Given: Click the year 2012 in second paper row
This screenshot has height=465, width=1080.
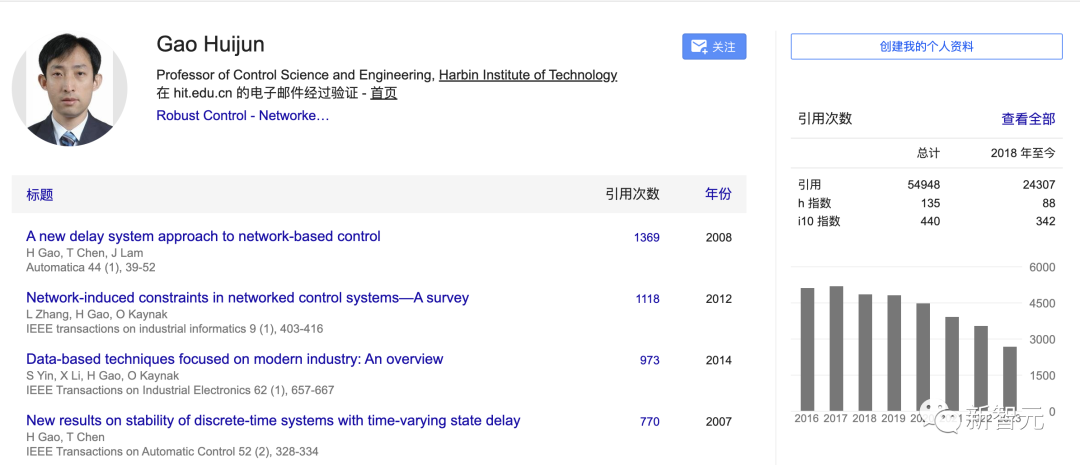Looking at the screenshot, I should (x=718, y=299).
